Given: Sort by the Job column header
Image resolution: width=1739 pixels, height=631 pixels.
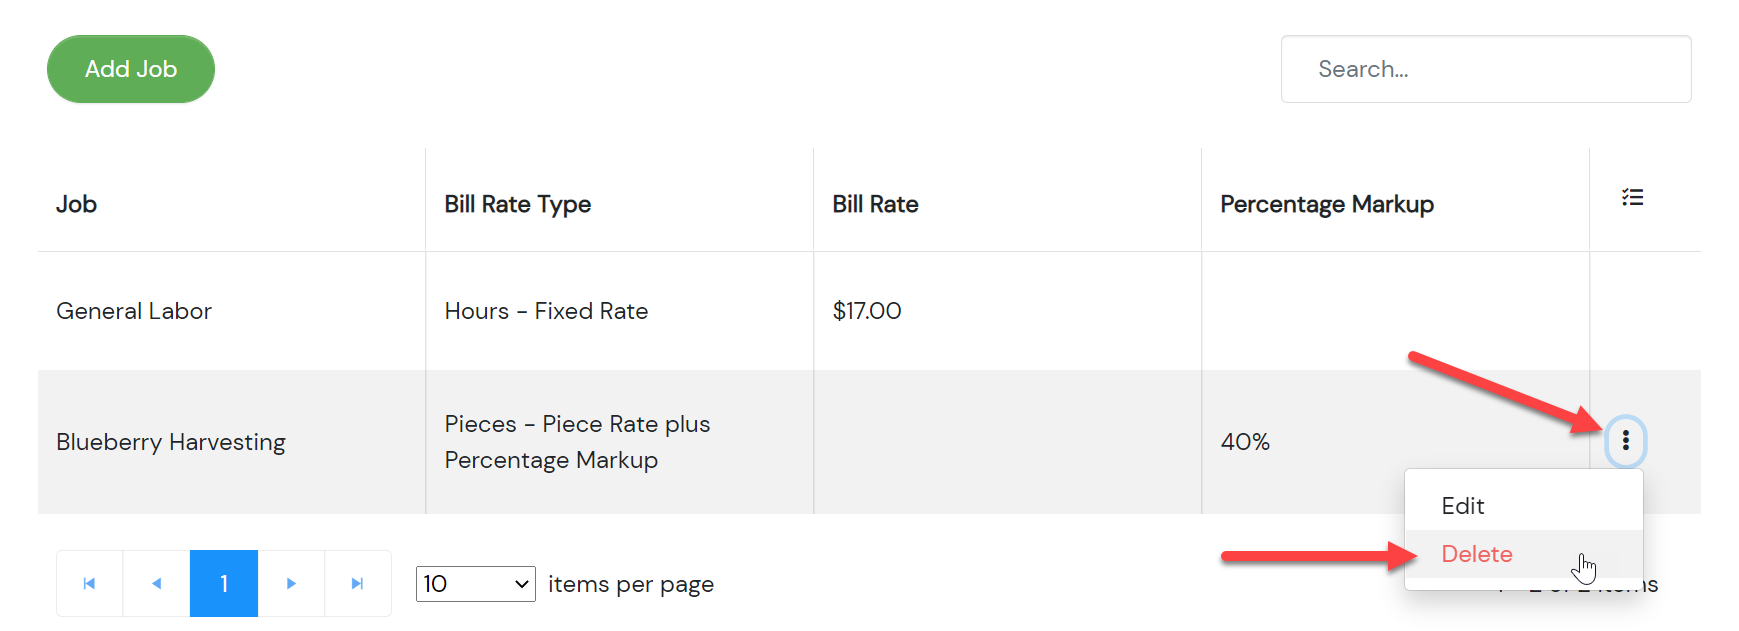Looking at the screenshot, I should coord(76,204).
